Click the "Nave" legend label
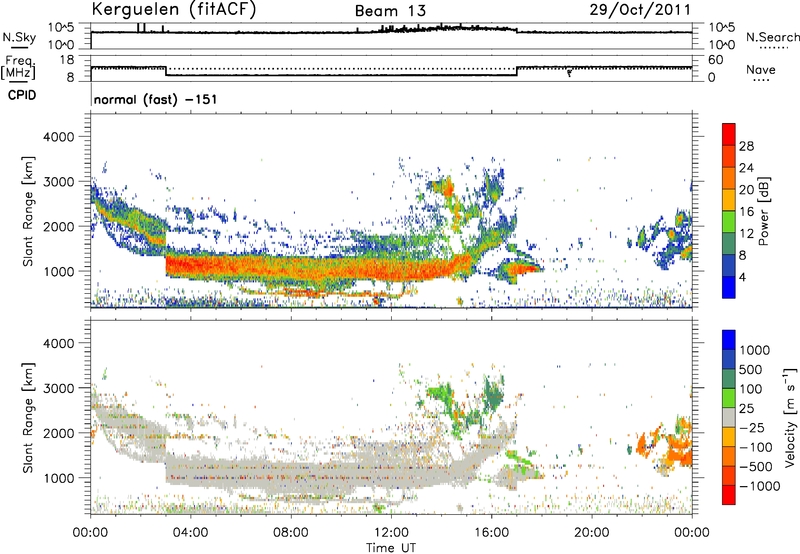Image resolution: width=800 pixels, height=554 pixels. tap(760, 69)
